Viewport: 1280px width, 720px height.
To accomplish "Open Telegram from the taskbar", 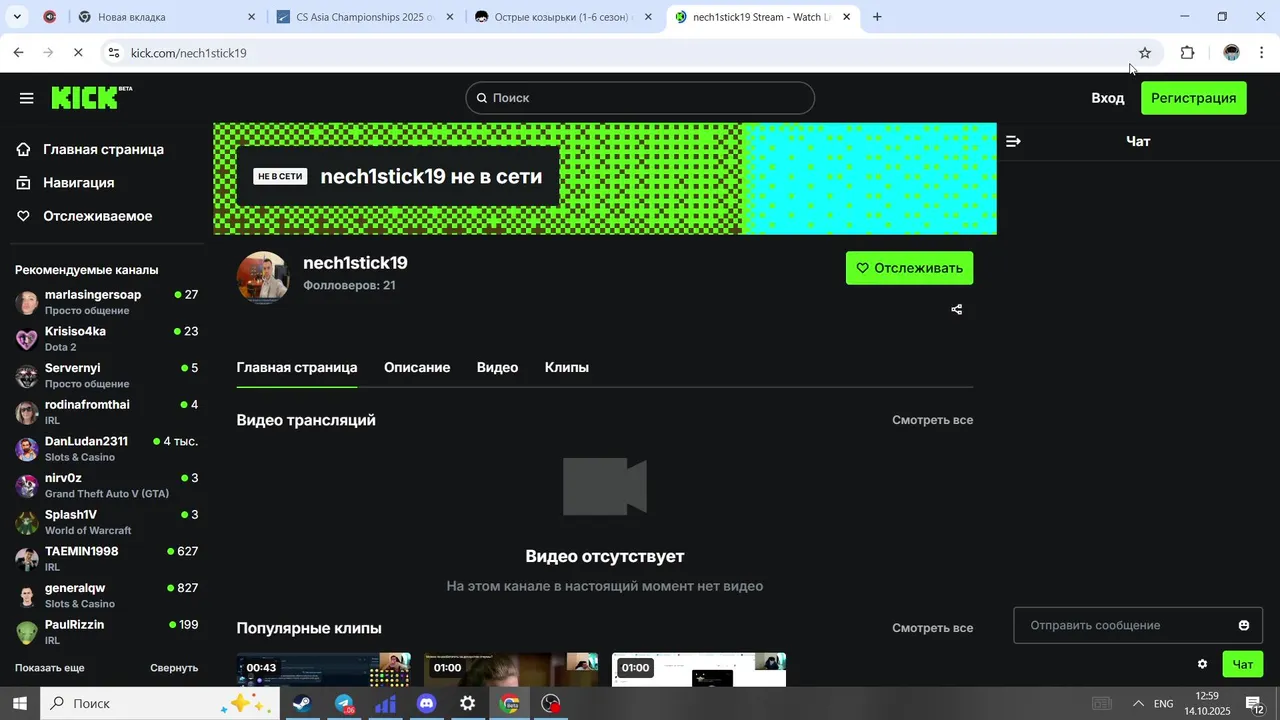I will [x=344, y=704].
